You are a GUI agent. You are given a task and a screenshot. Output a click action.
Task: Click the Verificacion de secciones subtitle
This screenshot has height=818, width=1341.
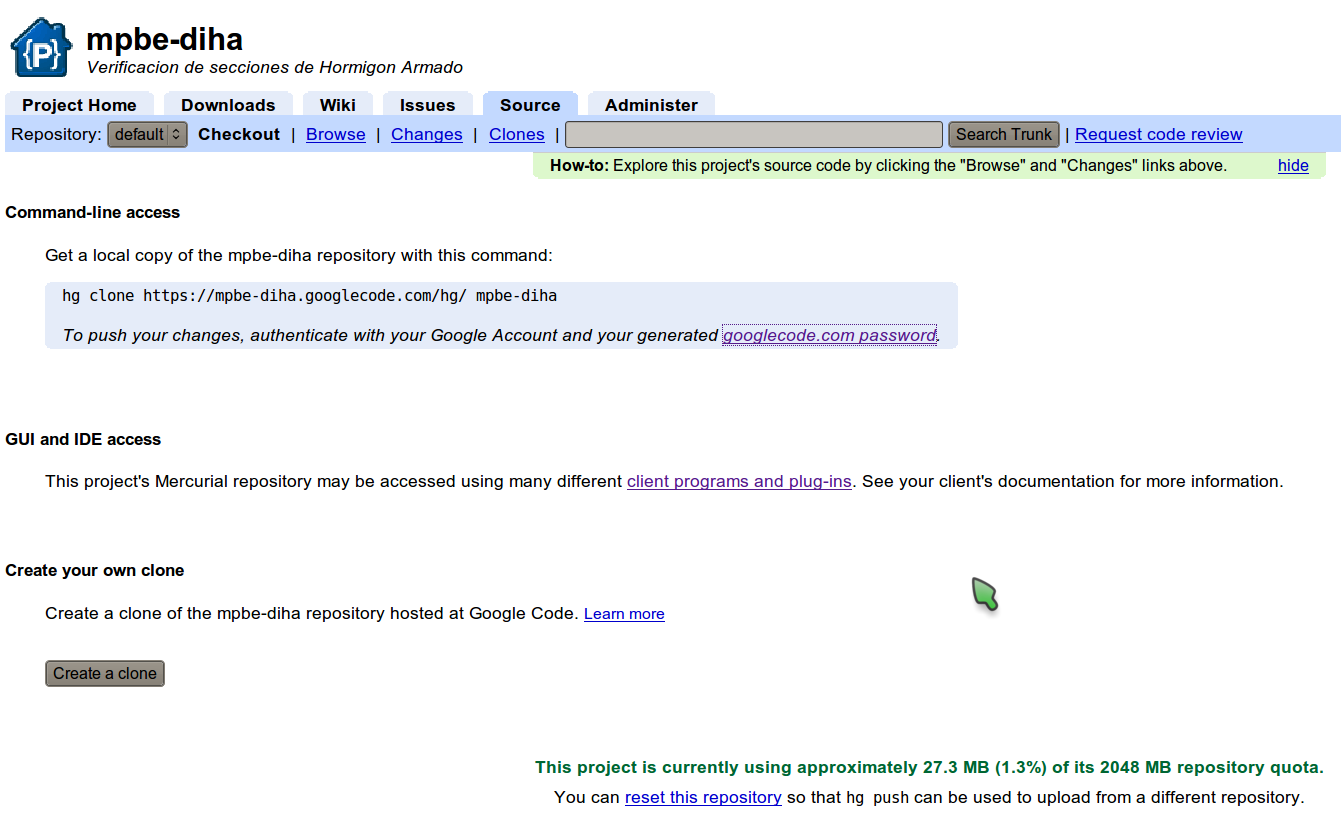[275, 68]
